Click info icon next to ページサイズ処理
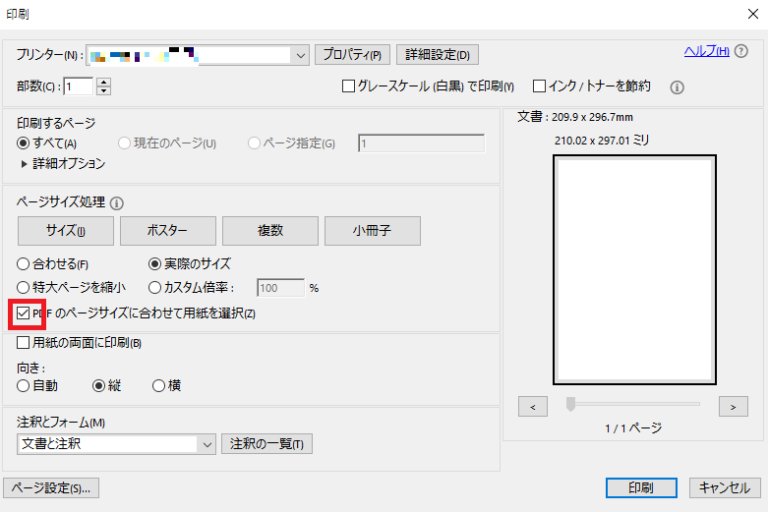 coord(117,202)
